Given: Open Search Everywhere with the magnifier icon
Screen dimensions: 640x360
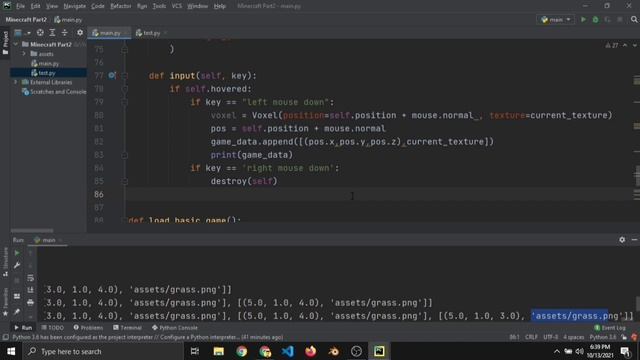Looking at the screenshot, I should 634,19.
